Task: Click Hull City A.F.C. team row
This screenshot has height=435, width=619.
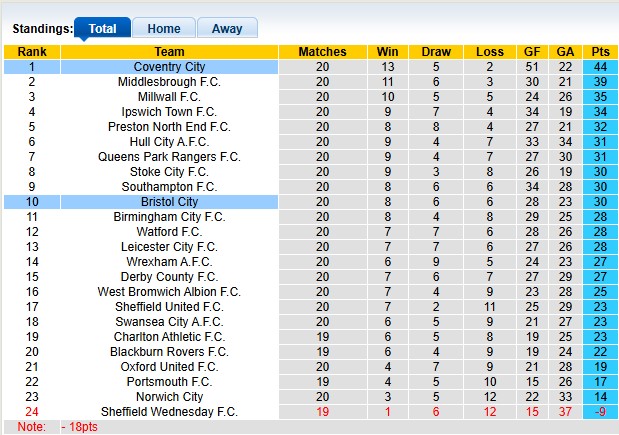Action: click(169, 142)
